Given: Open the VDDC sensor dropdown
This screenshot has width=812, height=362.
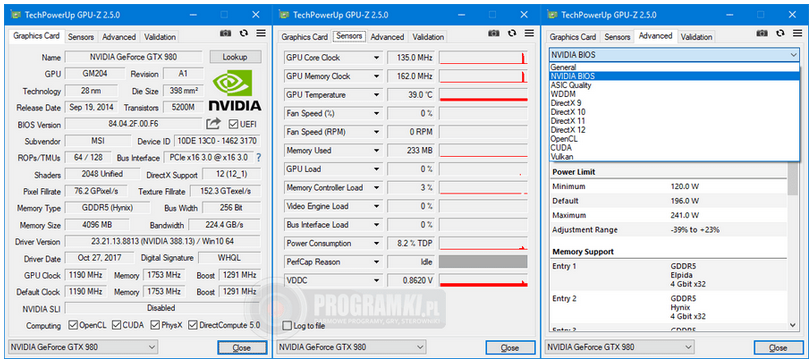Looking at the screenshot, I should click(x=376, y=281).
